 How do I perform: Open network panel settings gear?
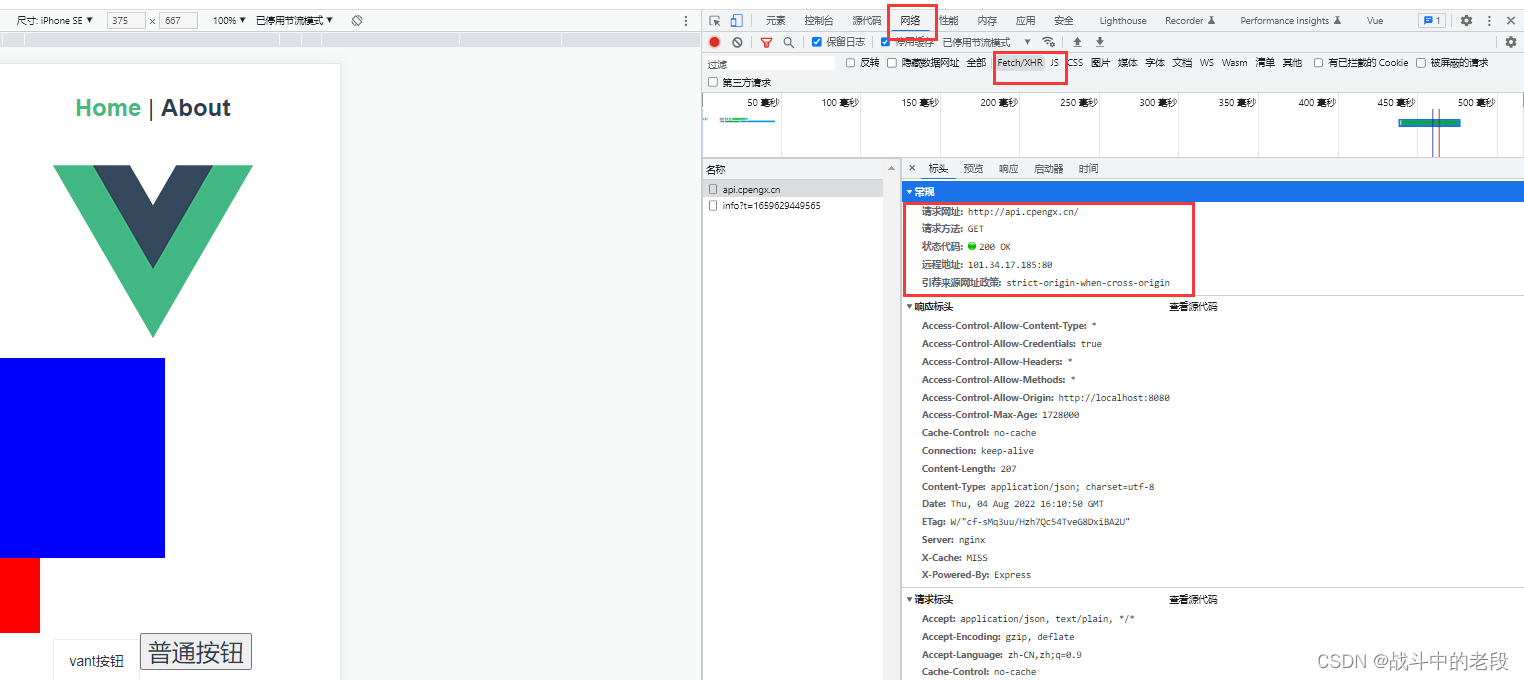click(x=1510, y=42)
